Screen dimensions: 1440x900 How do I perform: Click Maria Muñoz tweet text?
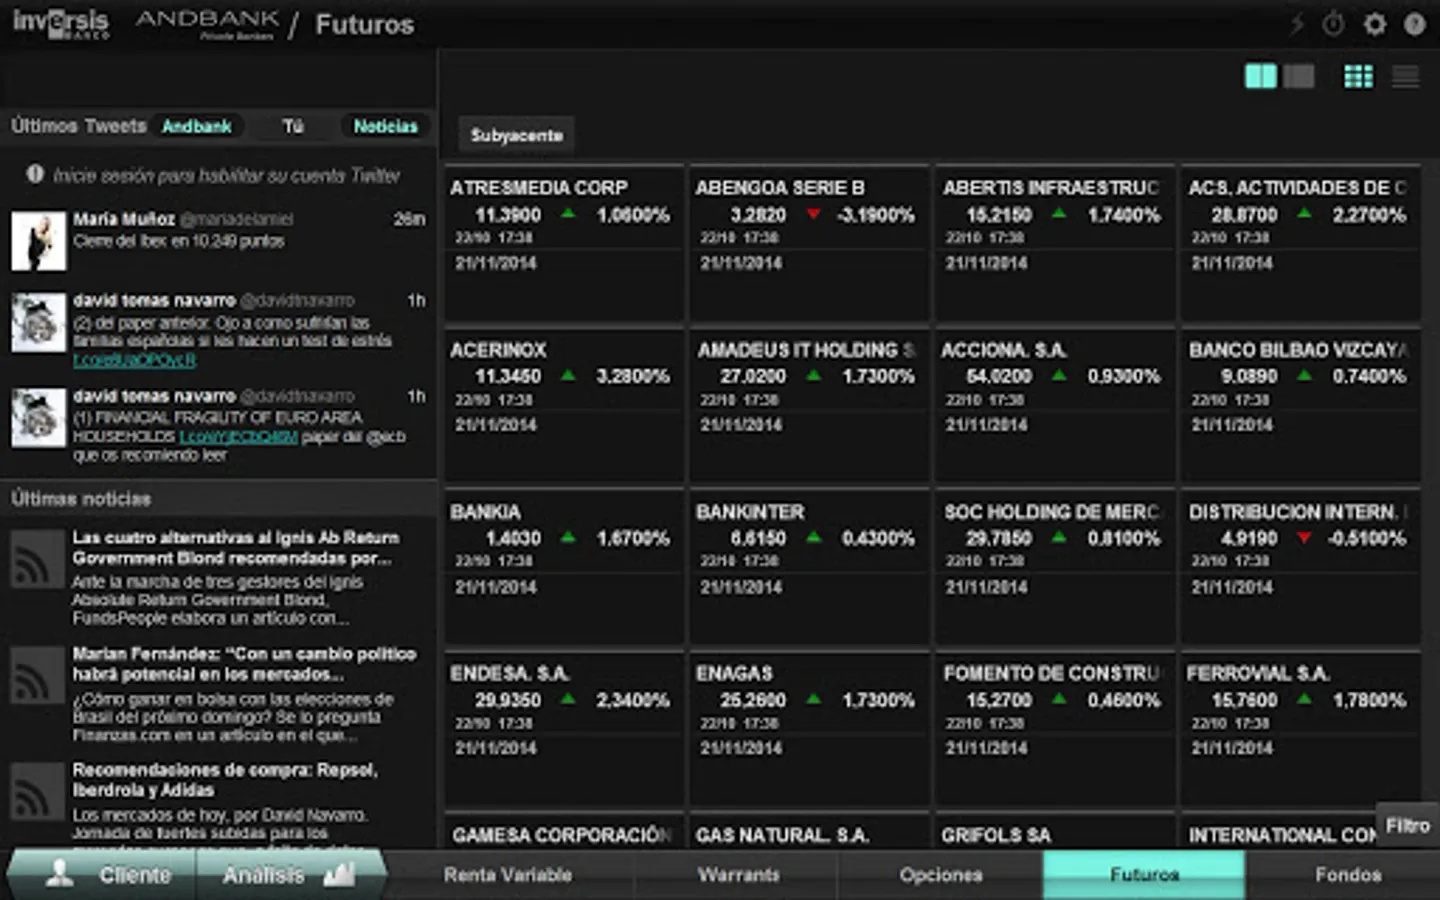tap(178, 241)
